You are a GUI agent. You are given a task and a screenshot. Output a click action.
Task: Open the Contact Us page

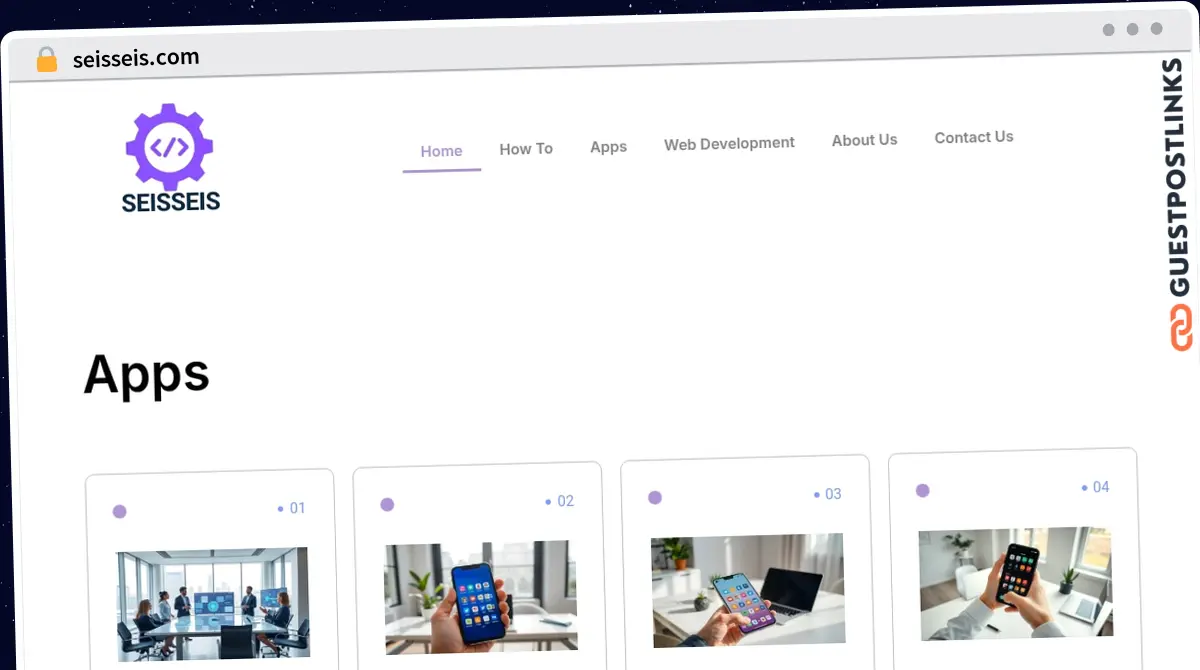(974, 137)
